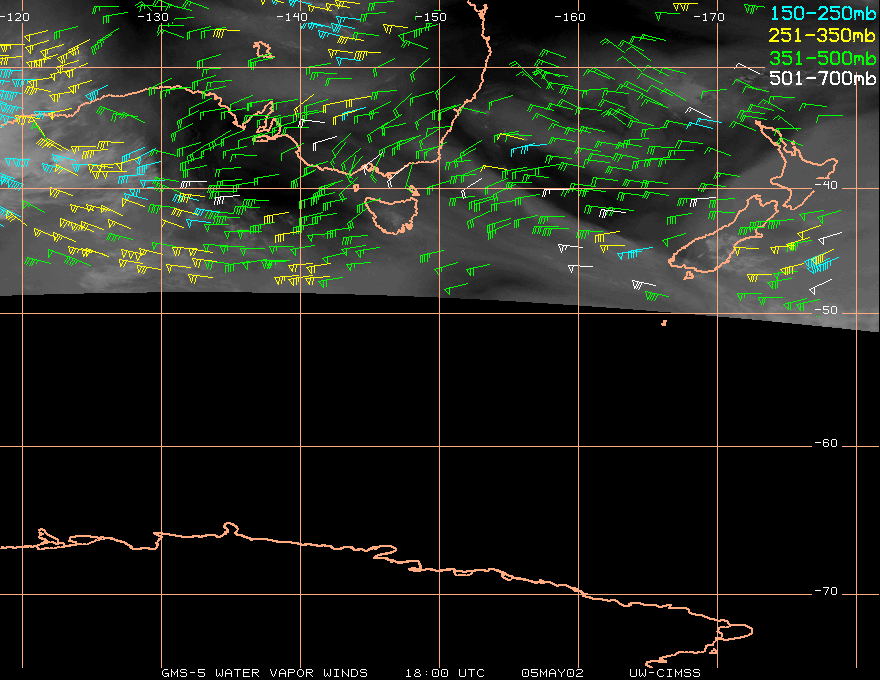
Task: Click the 18:00 UTC time stamp
Action: [x=444, y=673]
